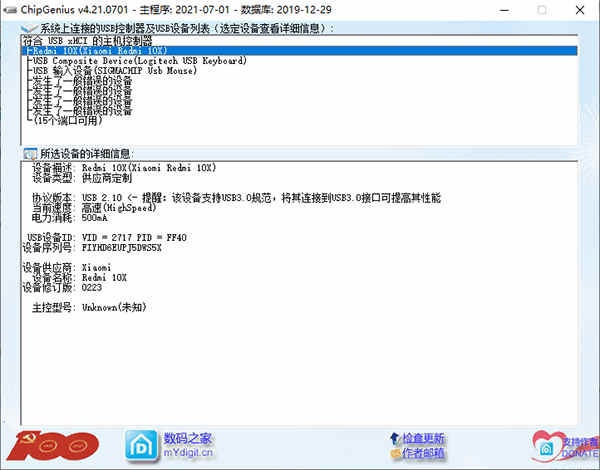Click the 支持作者 DONATE link
This screenshot has width=600, height=470.
[x=579, y=447]
